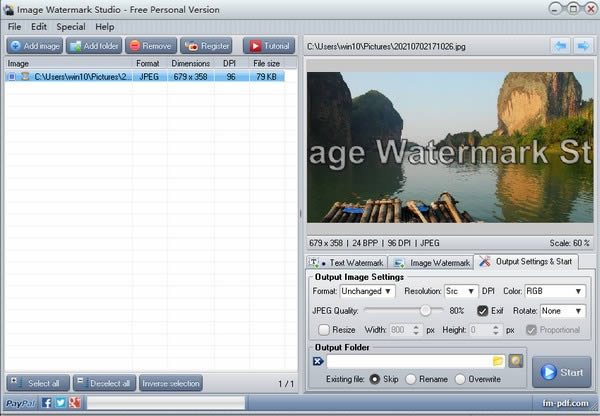Open output folder with magnifier icon
The height and width of the screenshot is (416, 600).
point(515,361)
